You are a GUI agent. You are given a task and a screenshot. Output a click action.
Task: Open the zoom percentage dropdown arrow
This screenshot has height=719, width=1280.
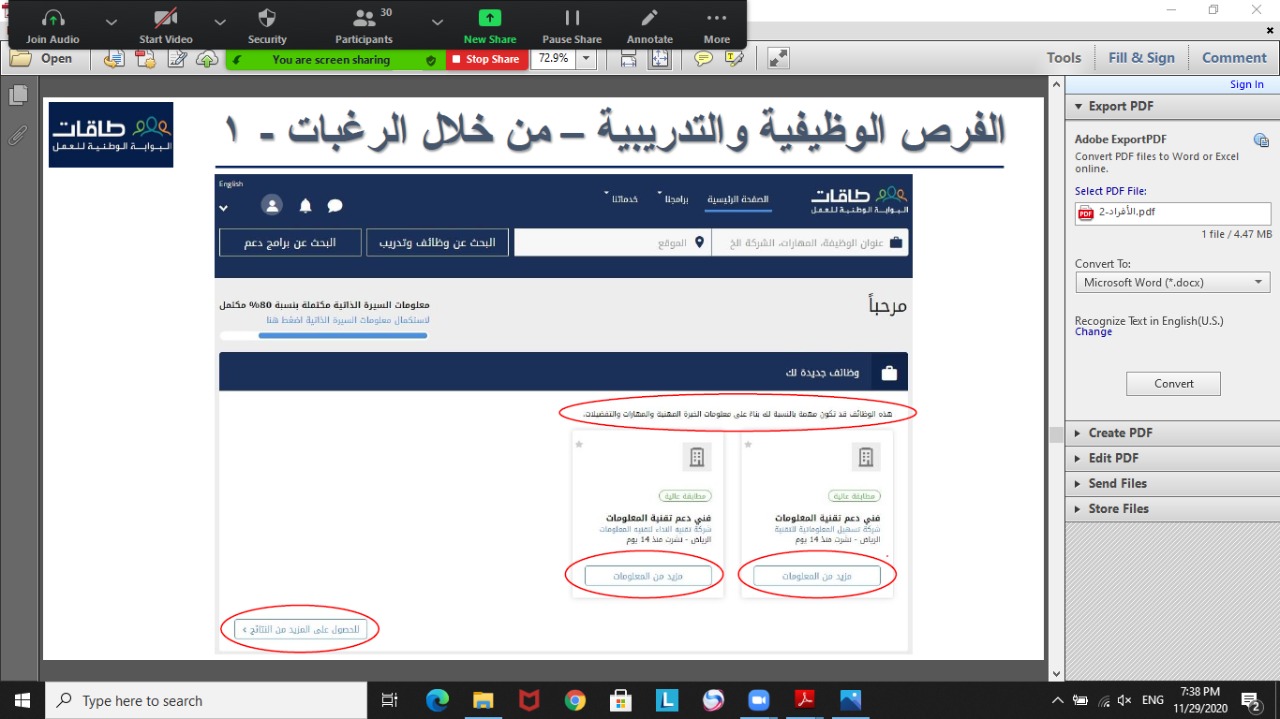(x=586, y=59)
